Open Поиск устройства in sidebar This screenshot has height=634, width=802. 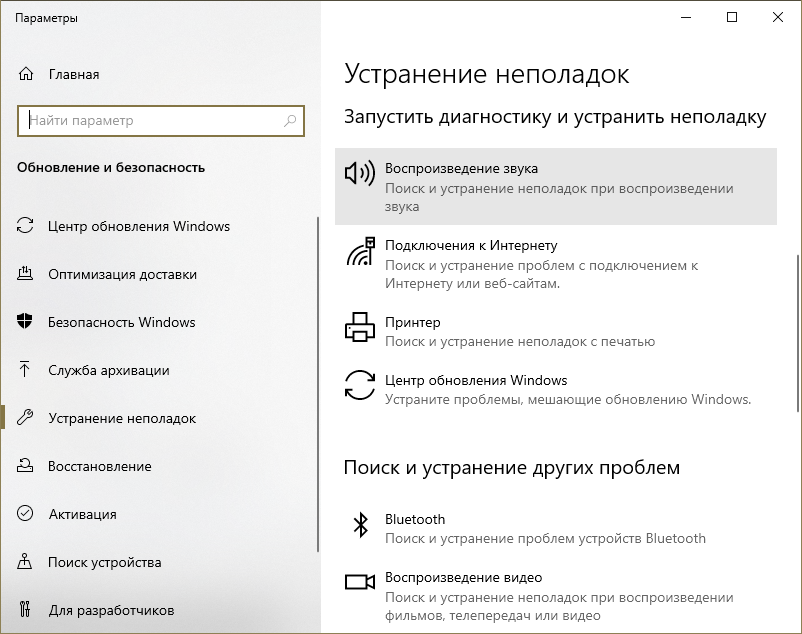[x=104, y=562]
